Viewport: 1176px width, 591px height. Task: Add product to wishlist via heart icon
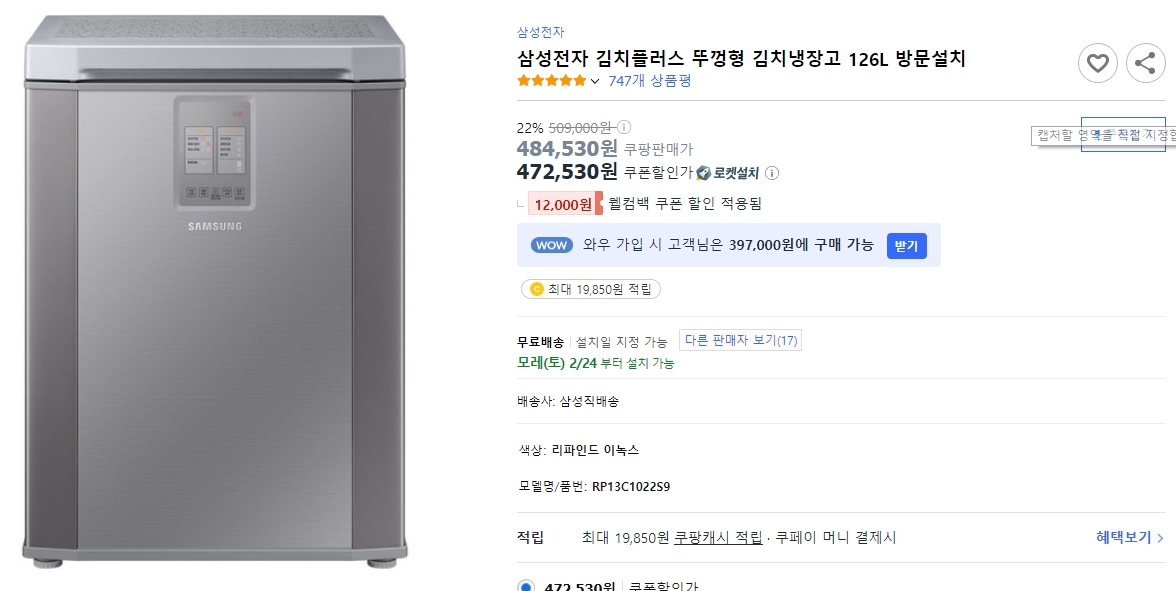(x=1097, y=62)
